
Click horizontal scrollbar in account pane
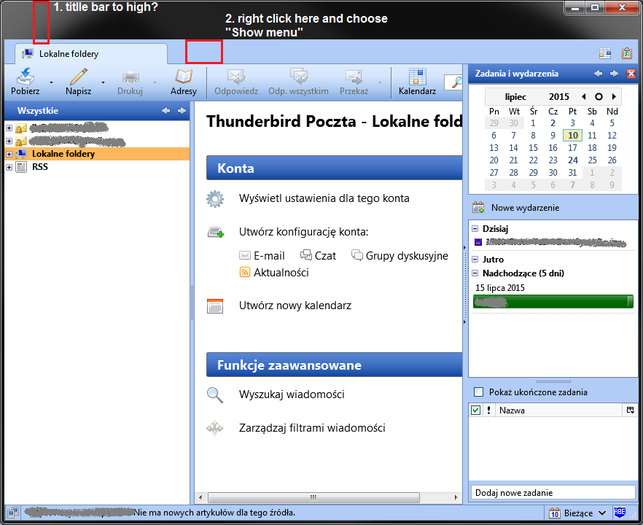(x=314, y=498)
